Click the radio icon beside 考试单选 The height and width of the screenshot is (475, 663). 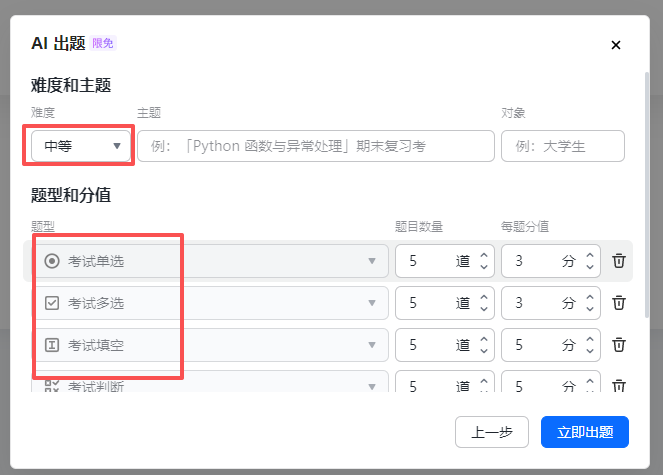[x=52, y=261]
